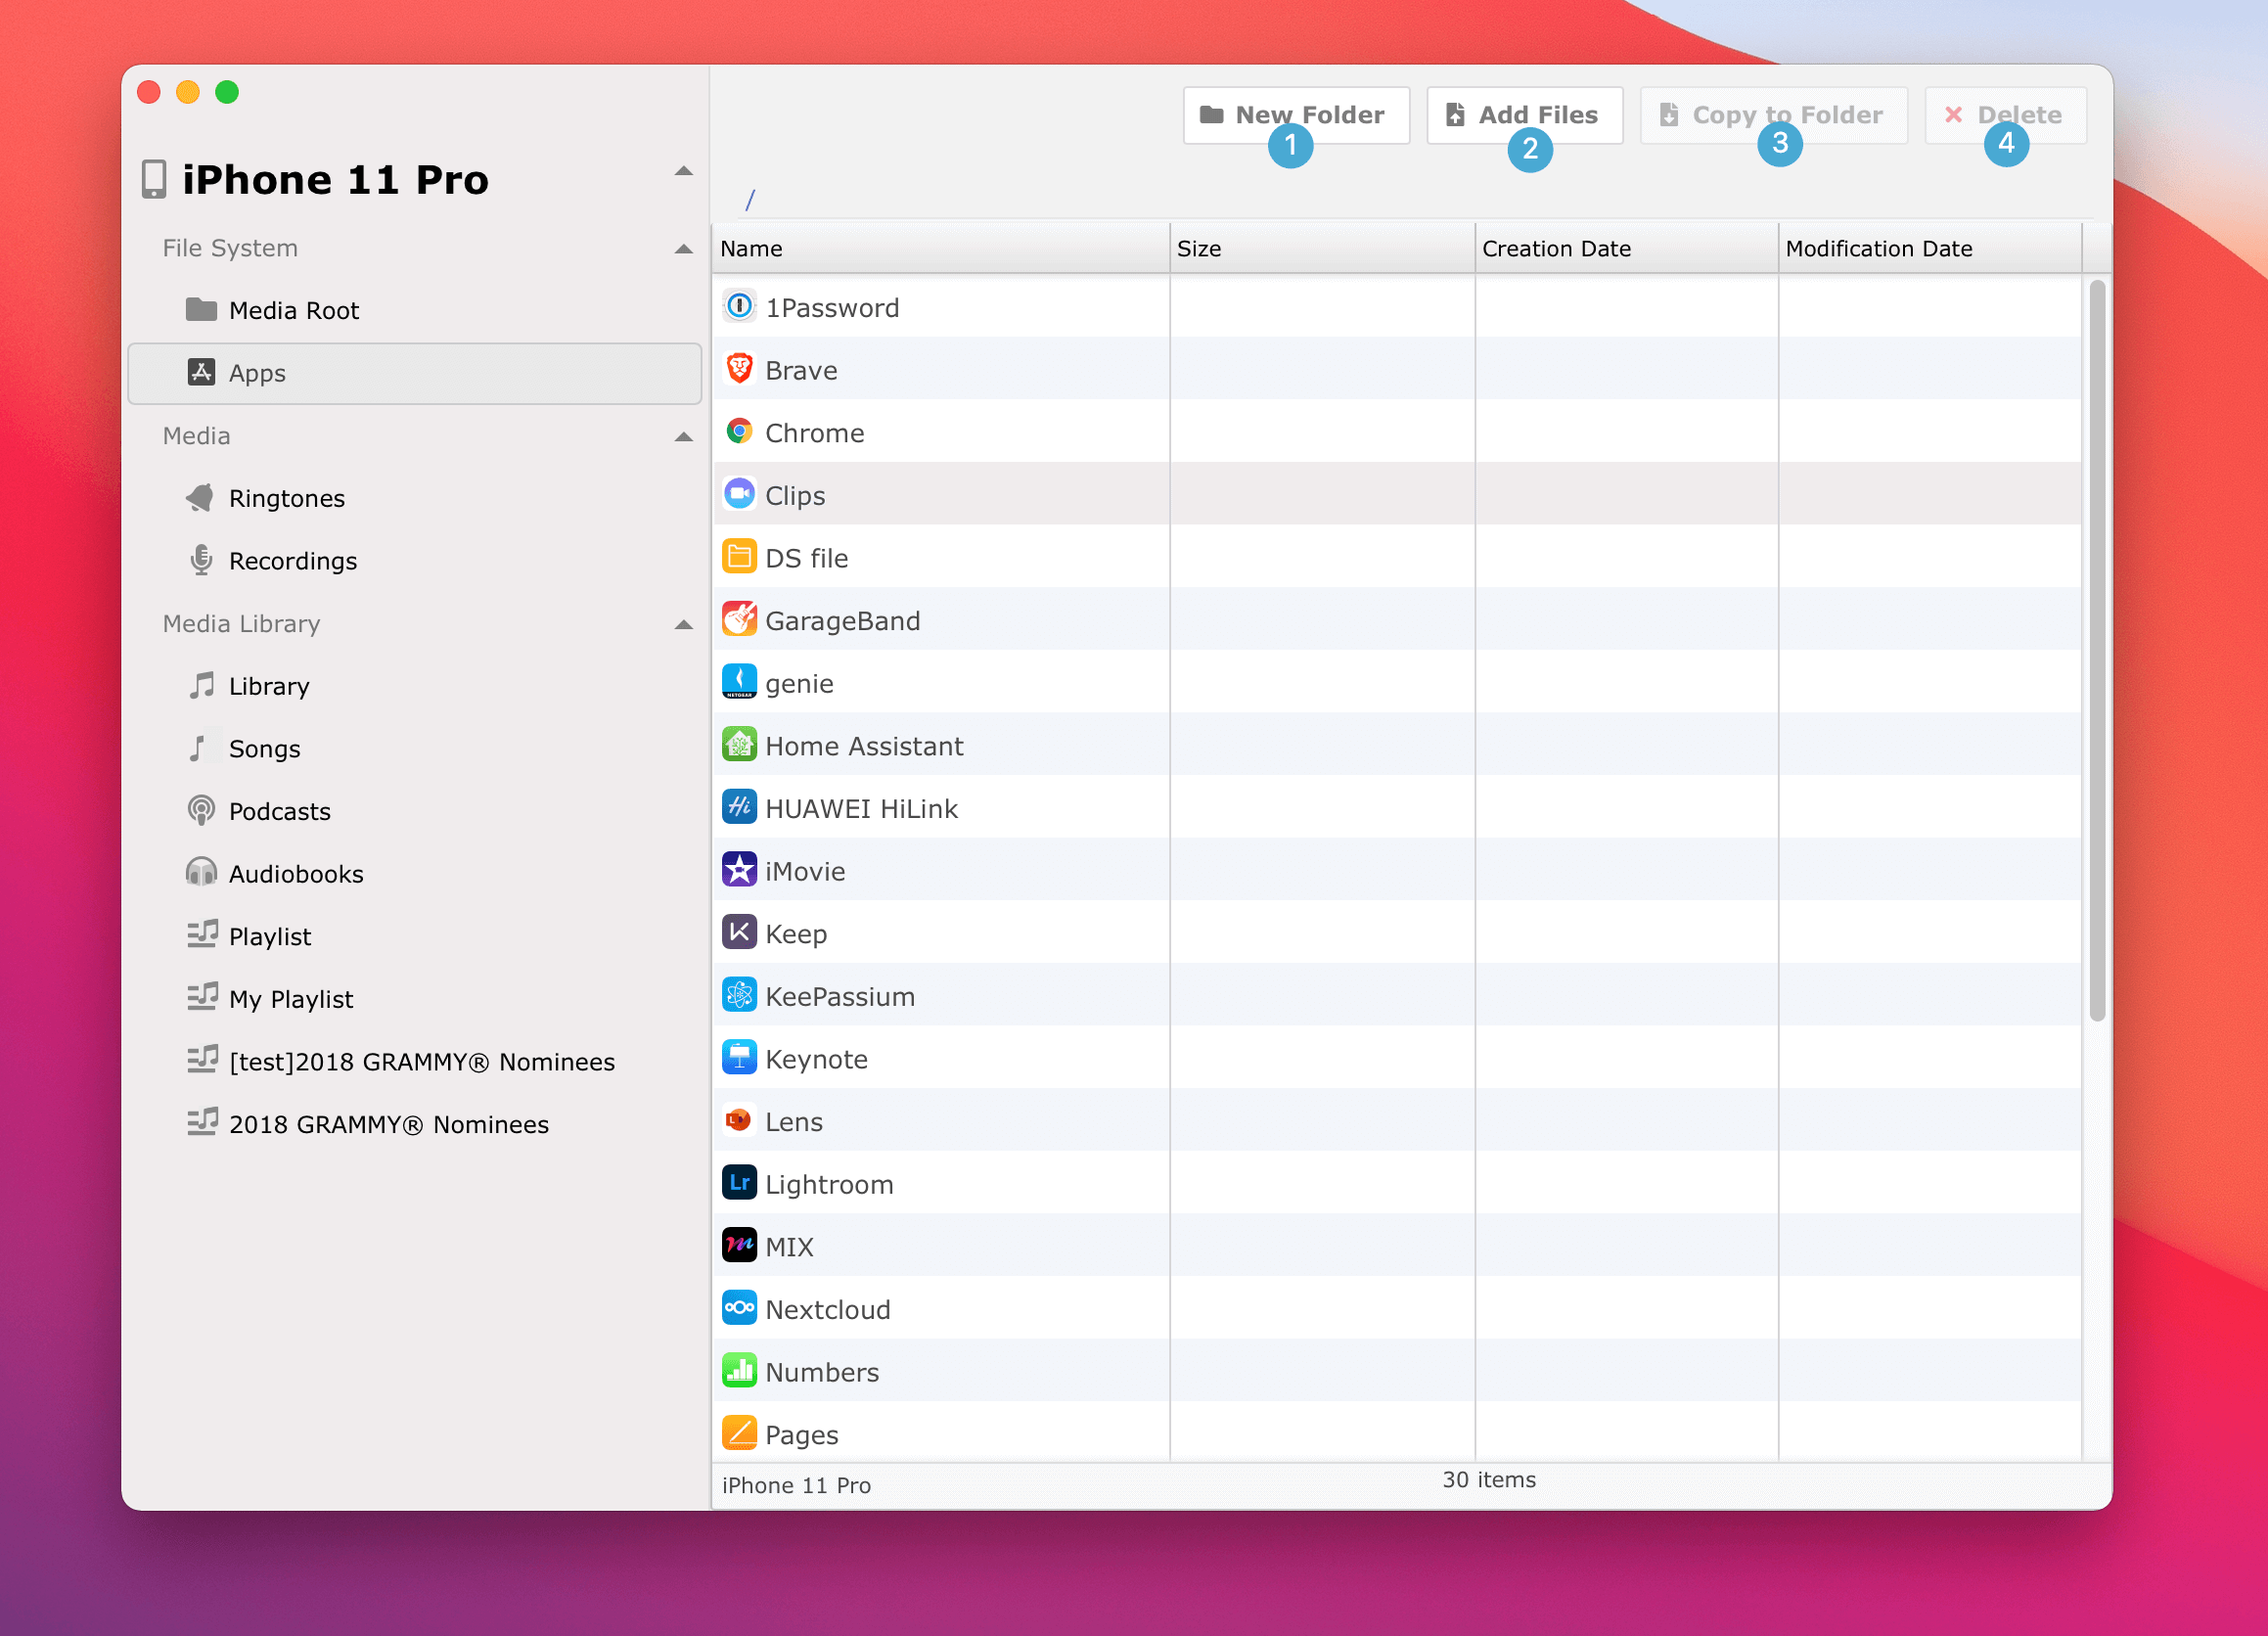Click the 30 items status text
This screenshot has width=2268, height=1636.
(1488, 1479)
